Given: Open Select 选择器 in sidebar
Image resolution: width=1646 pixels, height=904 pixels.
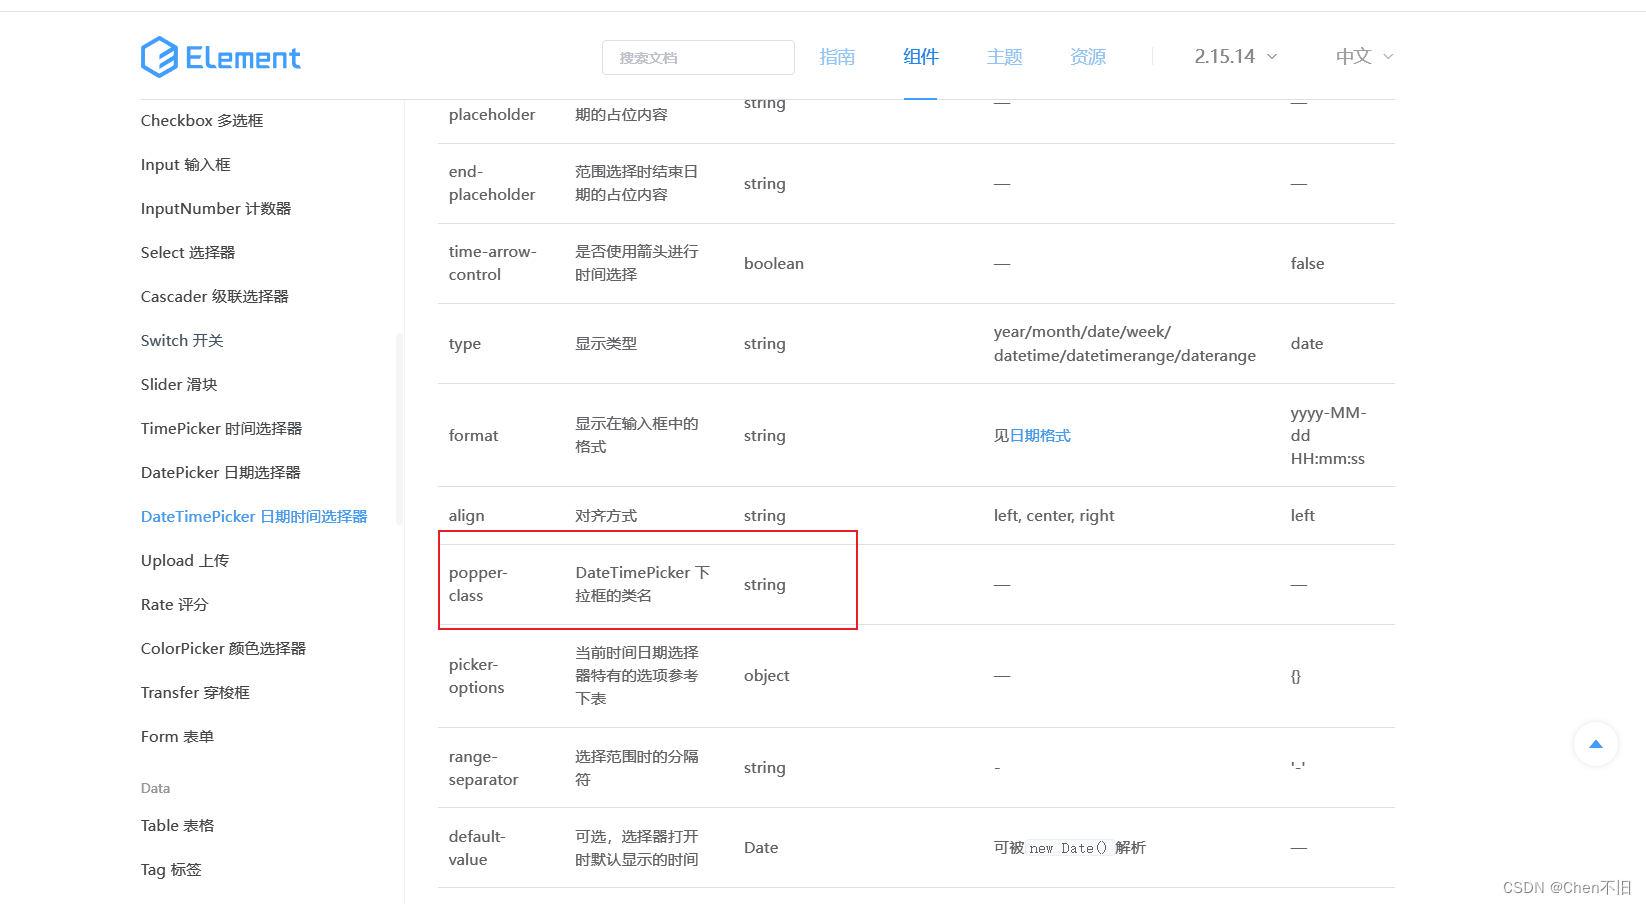Looking at the screenshot, I should (x=188, y=252).
